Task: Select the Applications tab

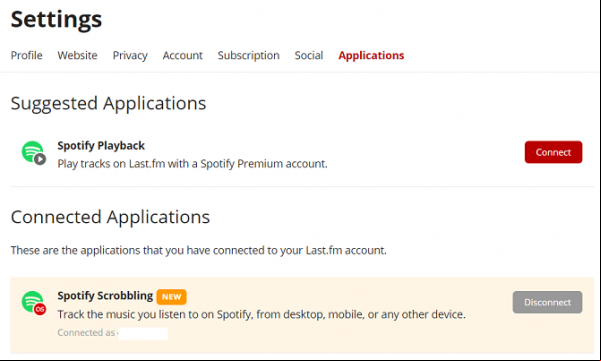Action: tap(371, 56)
